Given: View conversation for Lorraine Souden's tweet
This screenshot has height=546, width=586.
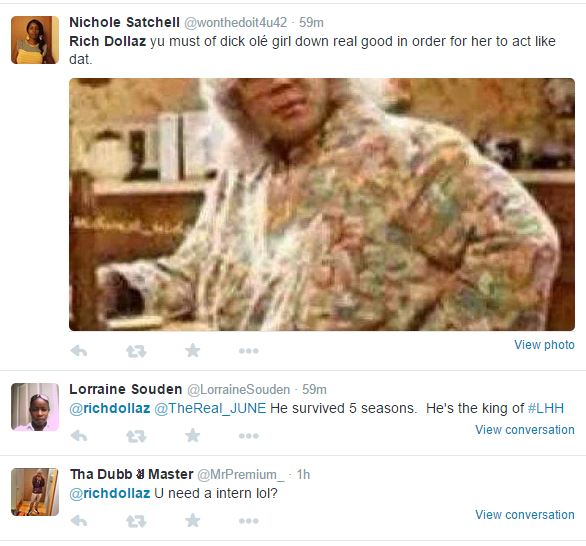Looking at the screenshot, I should (525, 430).
